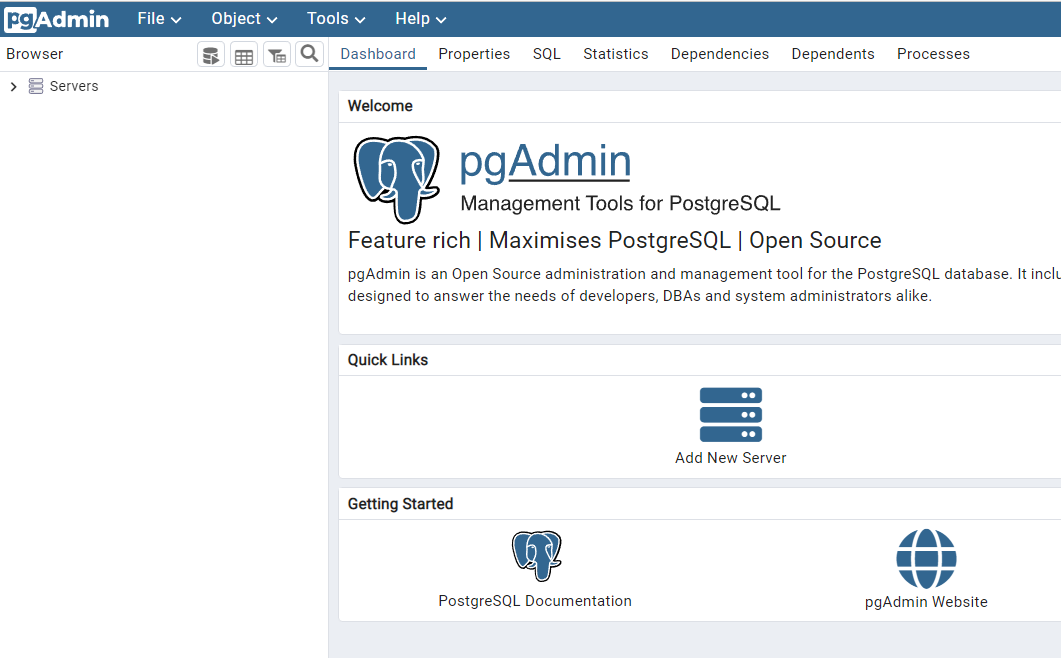This screenshot has width=1062, height=658.
Task: Click the Servers stack icon in tree
Action: tap(36, 86)
